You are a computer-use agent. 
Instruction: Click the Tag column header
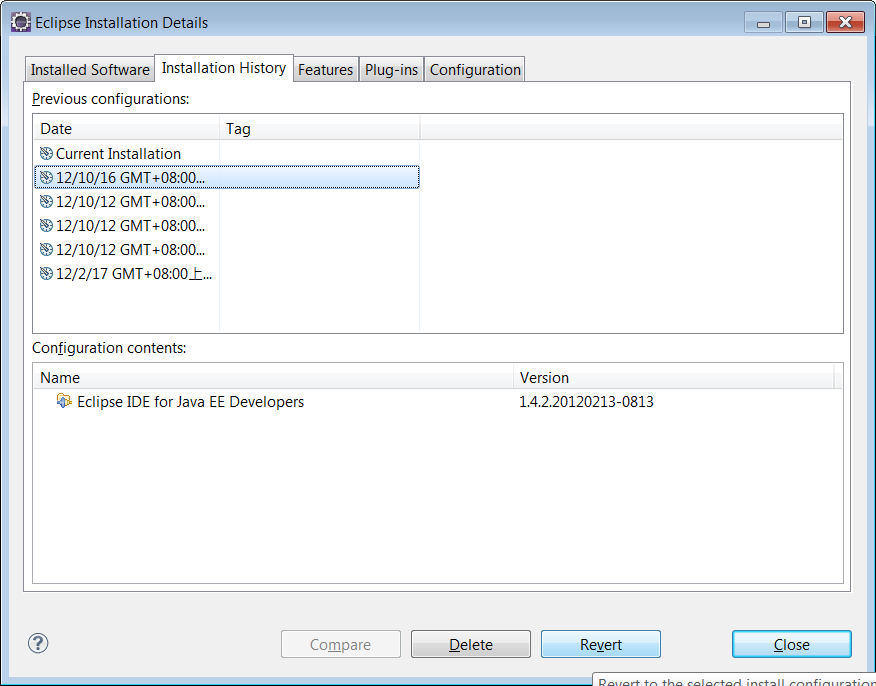click(x=319, y=128)
